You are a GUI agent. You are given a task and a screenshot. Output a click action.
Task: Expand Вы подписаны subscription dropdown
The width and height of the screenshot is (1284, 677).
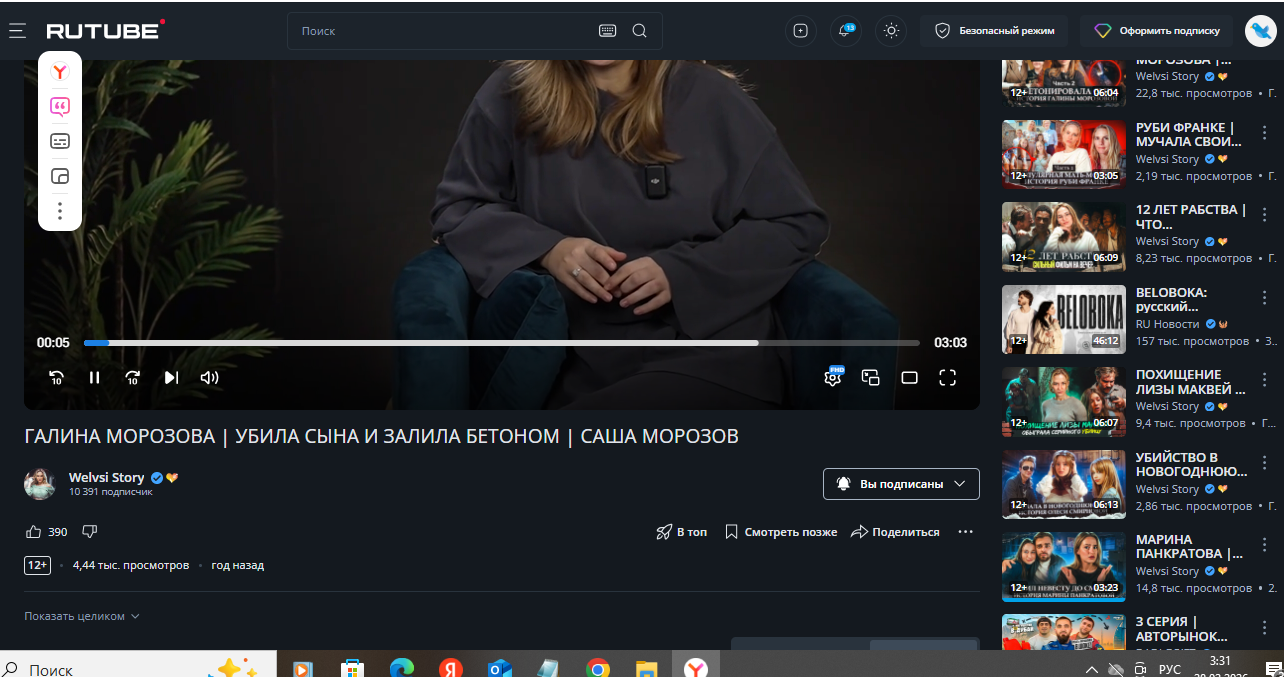901,484
